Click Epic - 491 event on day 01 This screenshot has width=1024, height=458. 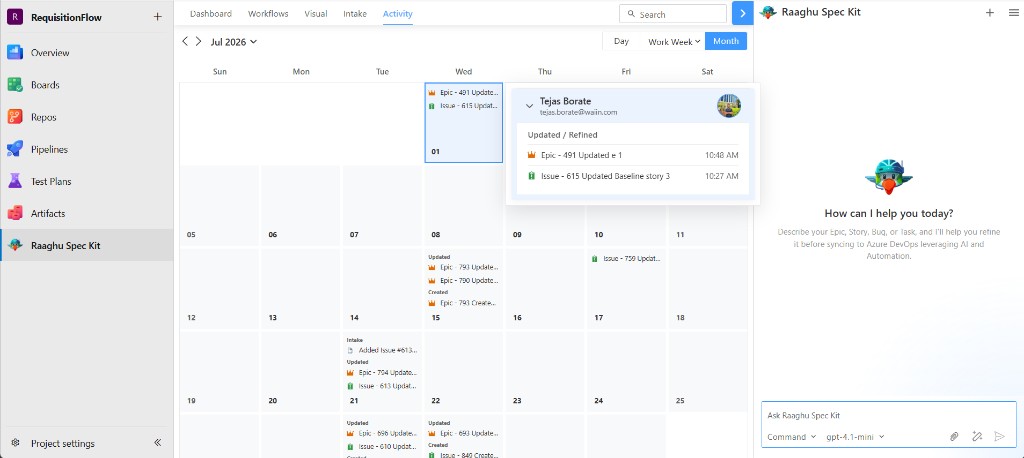464,93
